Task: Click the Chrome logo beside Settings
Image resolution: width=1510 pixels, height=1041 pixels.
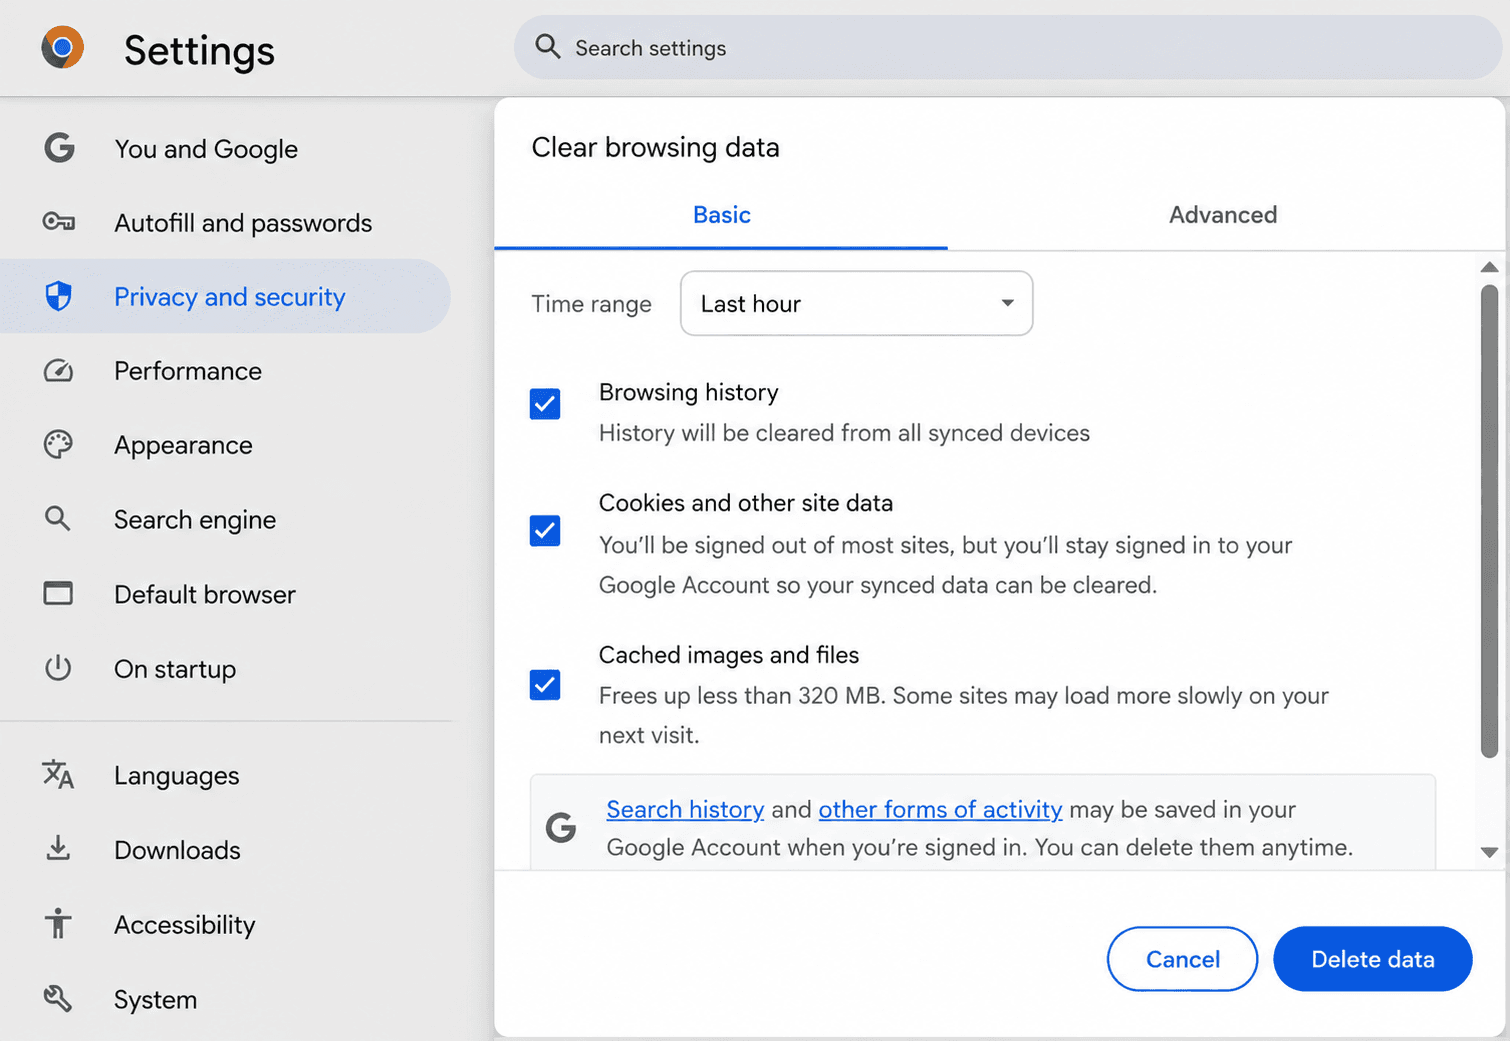Action: pyautogui.click(x=62, y=47)
